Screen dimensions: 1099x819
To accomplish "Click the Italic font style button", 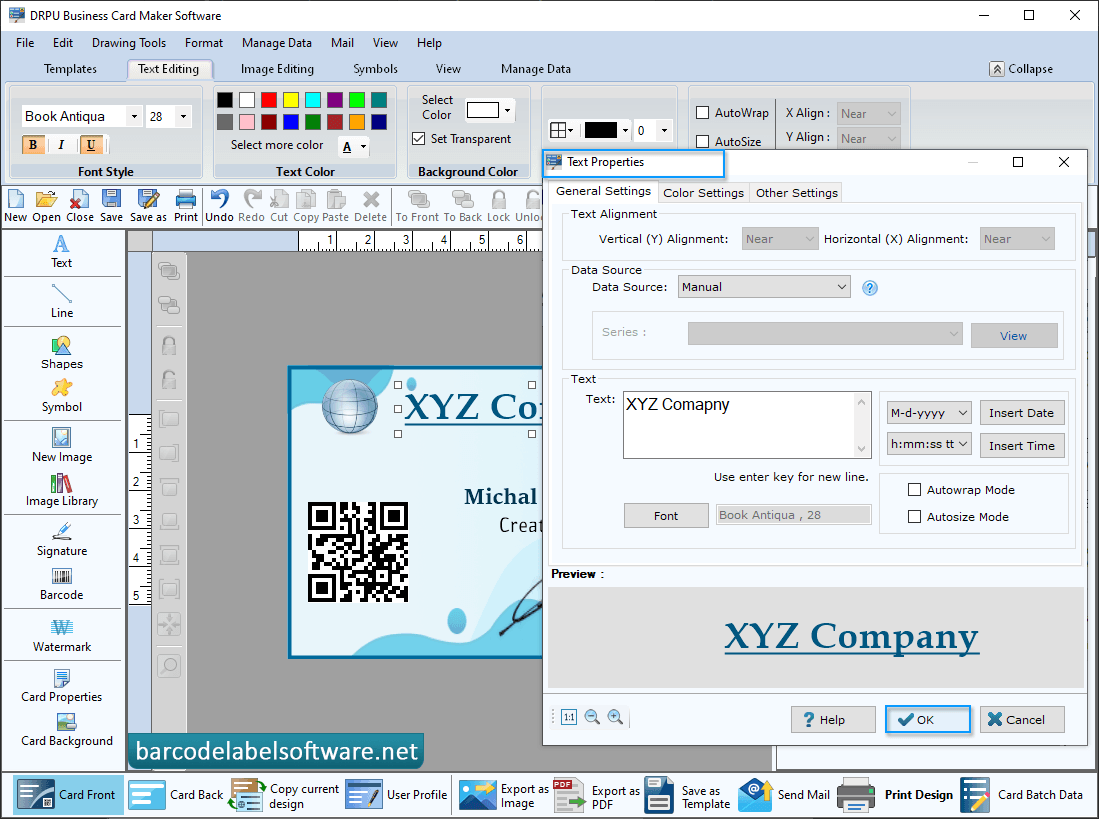I will coord(62,145).
